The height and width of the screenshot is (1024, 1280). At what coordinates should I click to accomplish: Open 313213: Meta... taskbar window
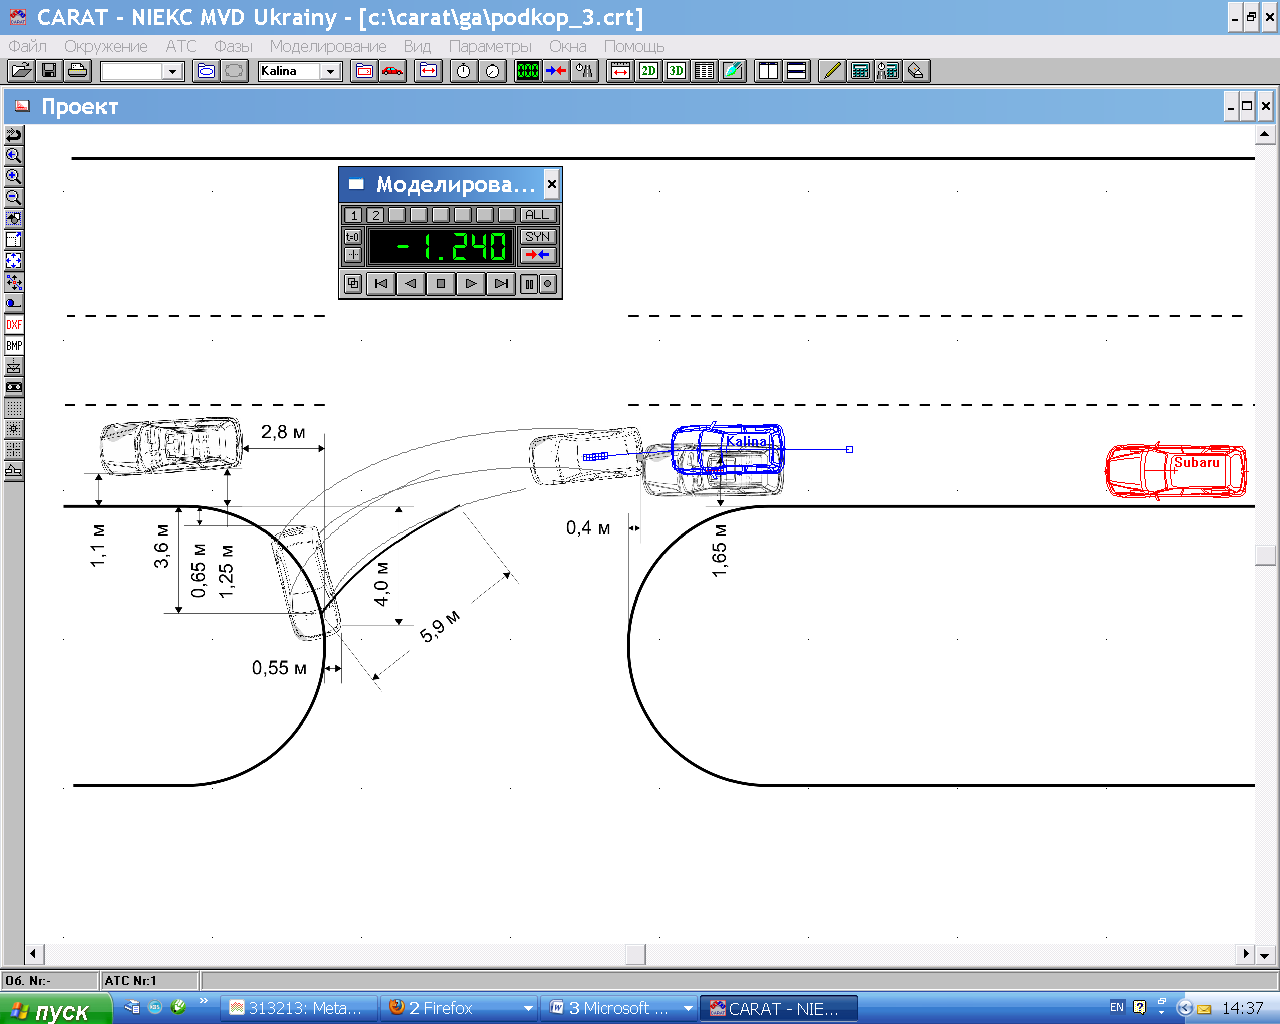pos(298,1008)
